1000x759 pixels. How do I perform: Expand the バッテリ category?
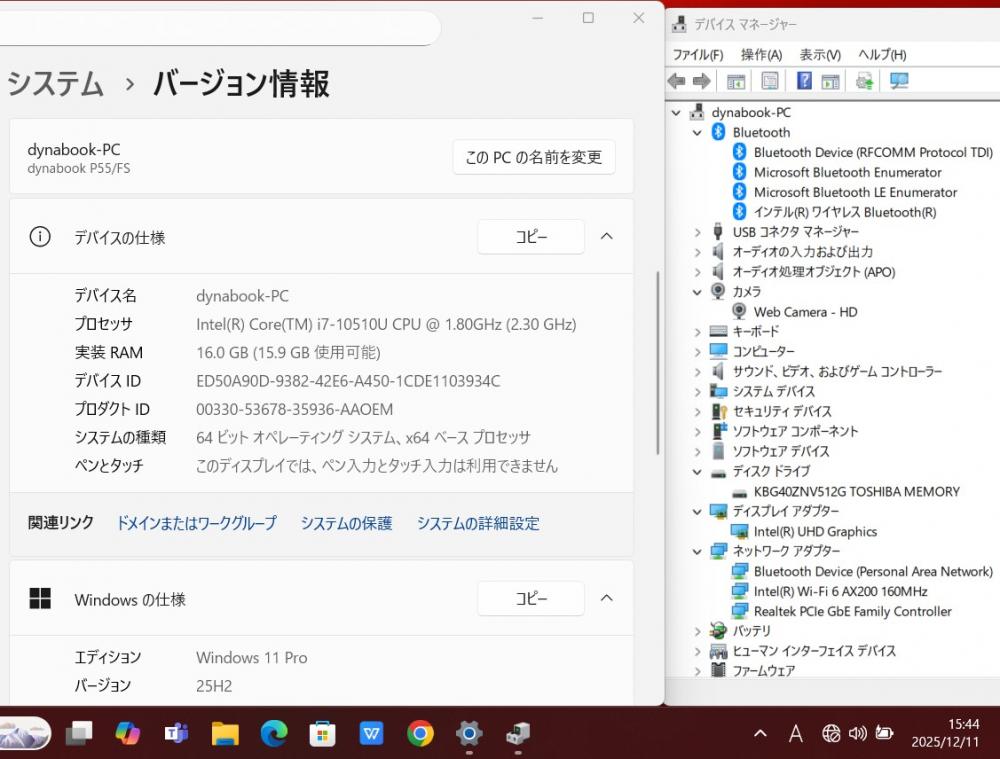tap(698, 631)
